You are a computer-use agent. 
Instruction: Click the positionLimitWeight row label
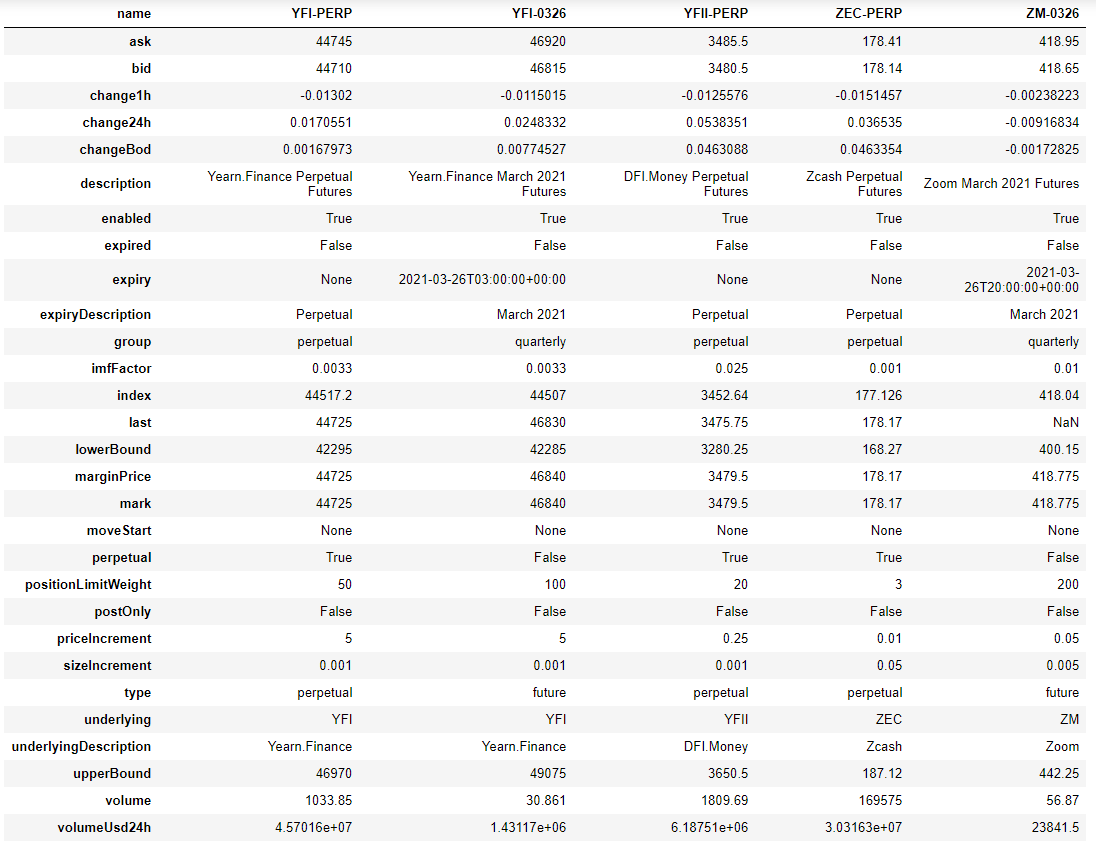(88, 584)
